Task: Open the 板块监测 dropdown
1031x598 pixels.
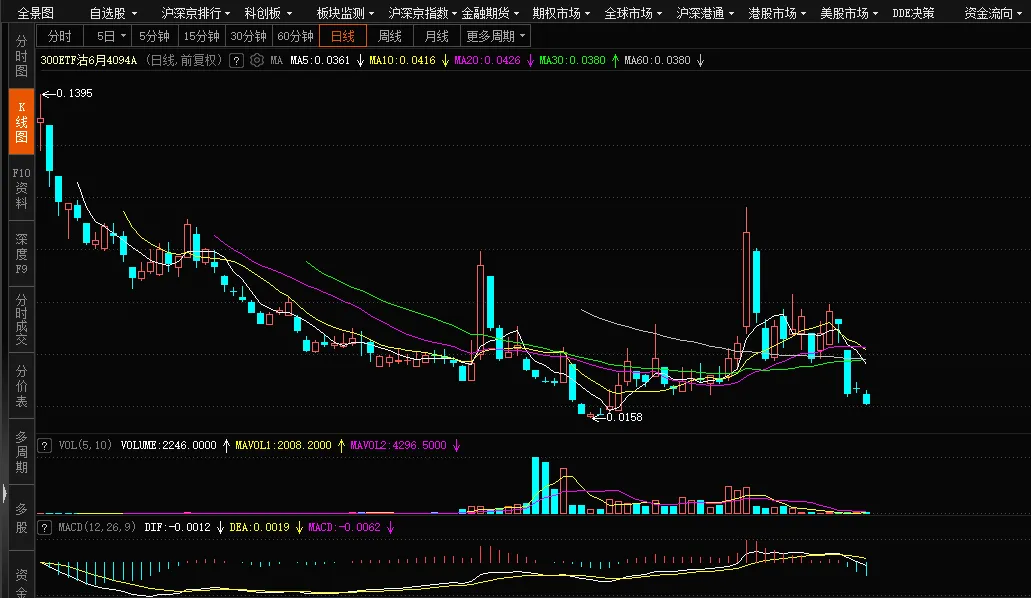Action: coord(345,13)
